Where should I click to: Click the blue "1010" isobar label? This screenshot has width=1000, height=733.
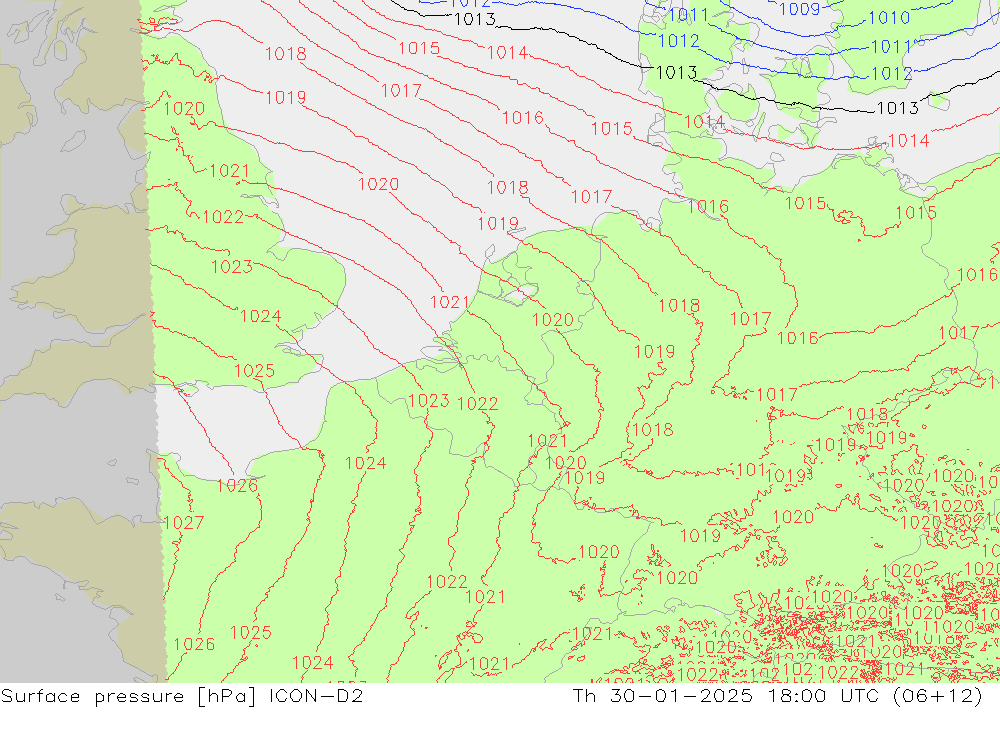point(889,18)
